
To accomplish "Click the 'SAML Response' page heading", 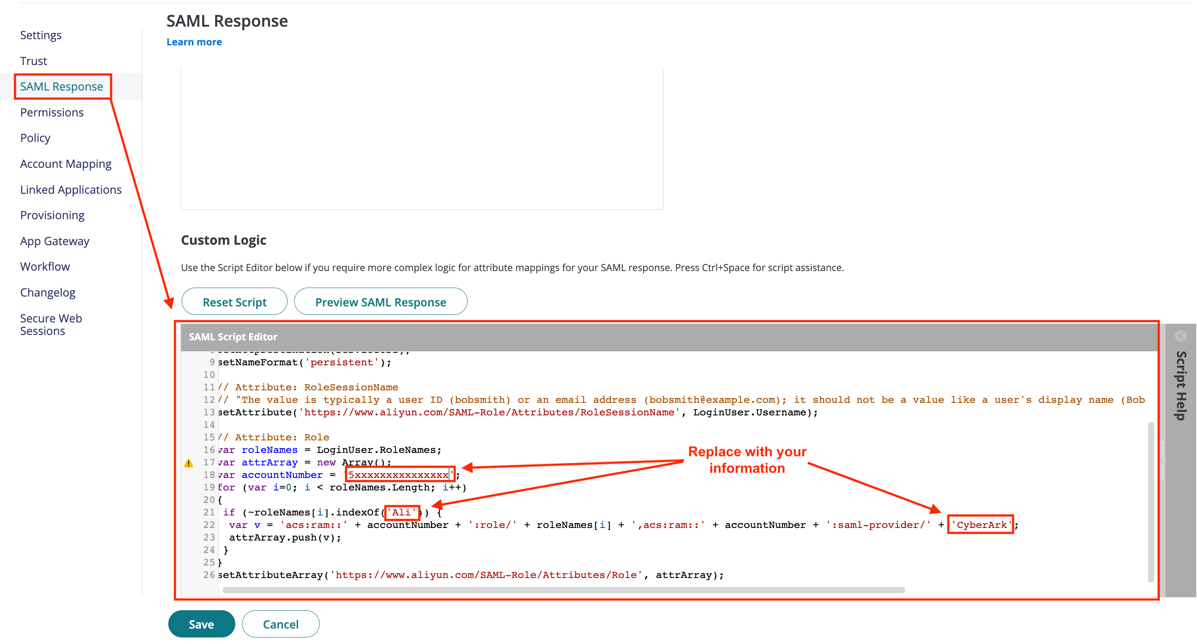I will 227,21.
